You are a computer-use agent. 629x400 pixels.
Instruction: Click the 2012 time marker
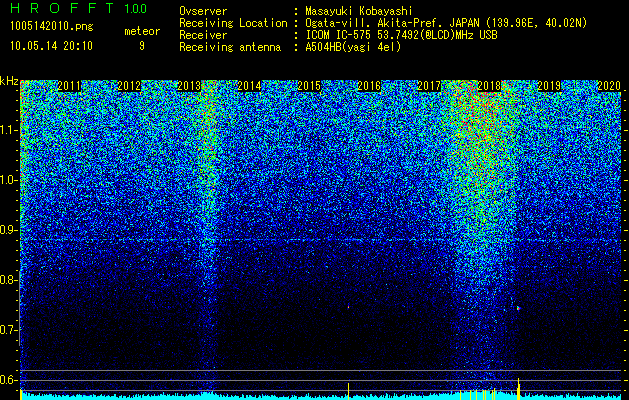pos(129,86)
